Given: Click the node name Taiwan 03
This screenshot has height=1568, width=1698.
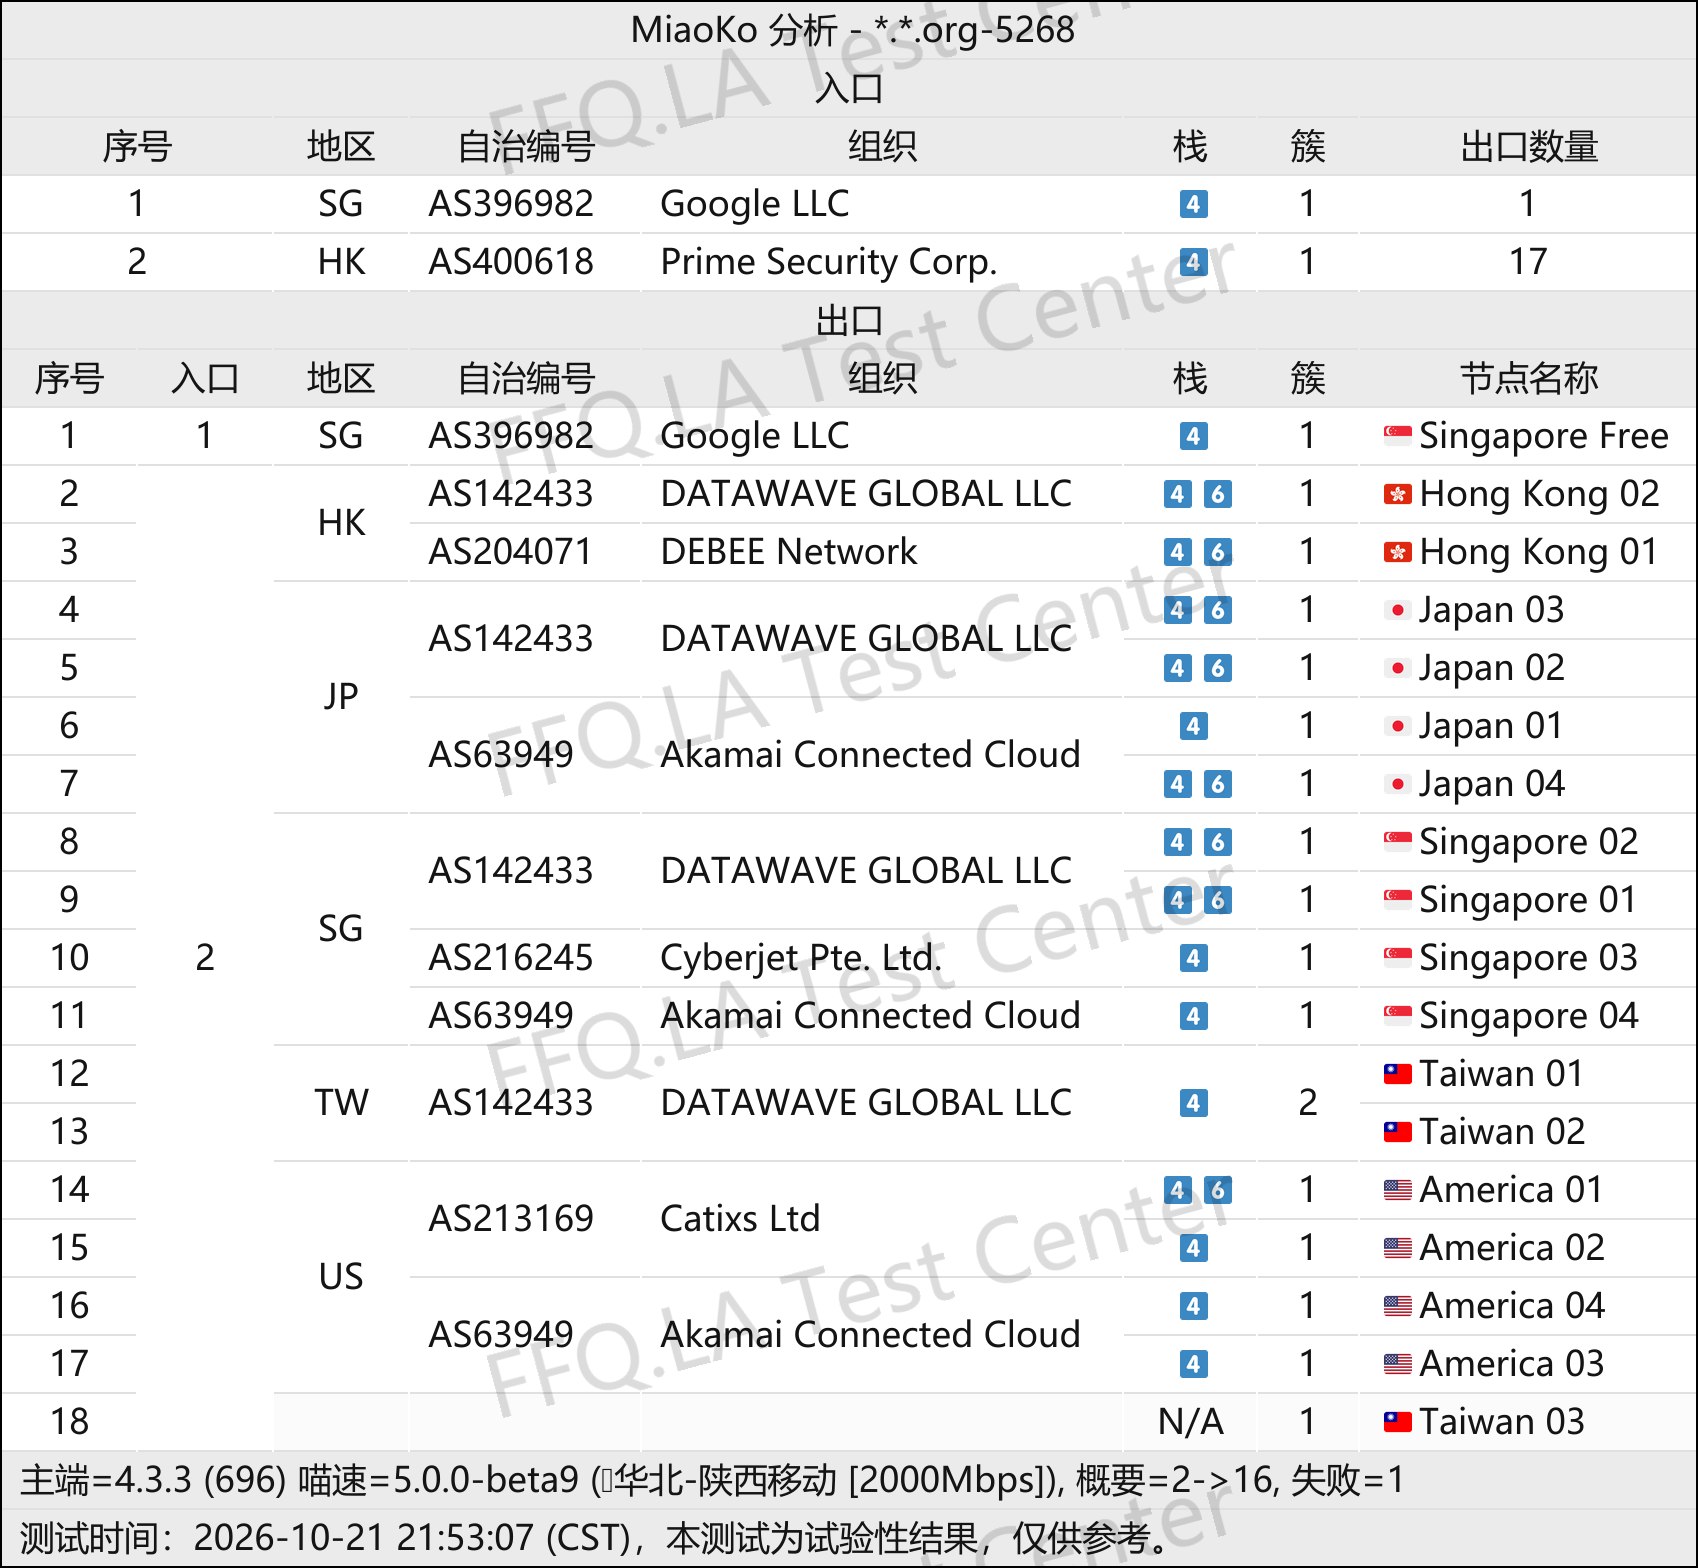Looking at the screenshot, I should 1502,1422.
